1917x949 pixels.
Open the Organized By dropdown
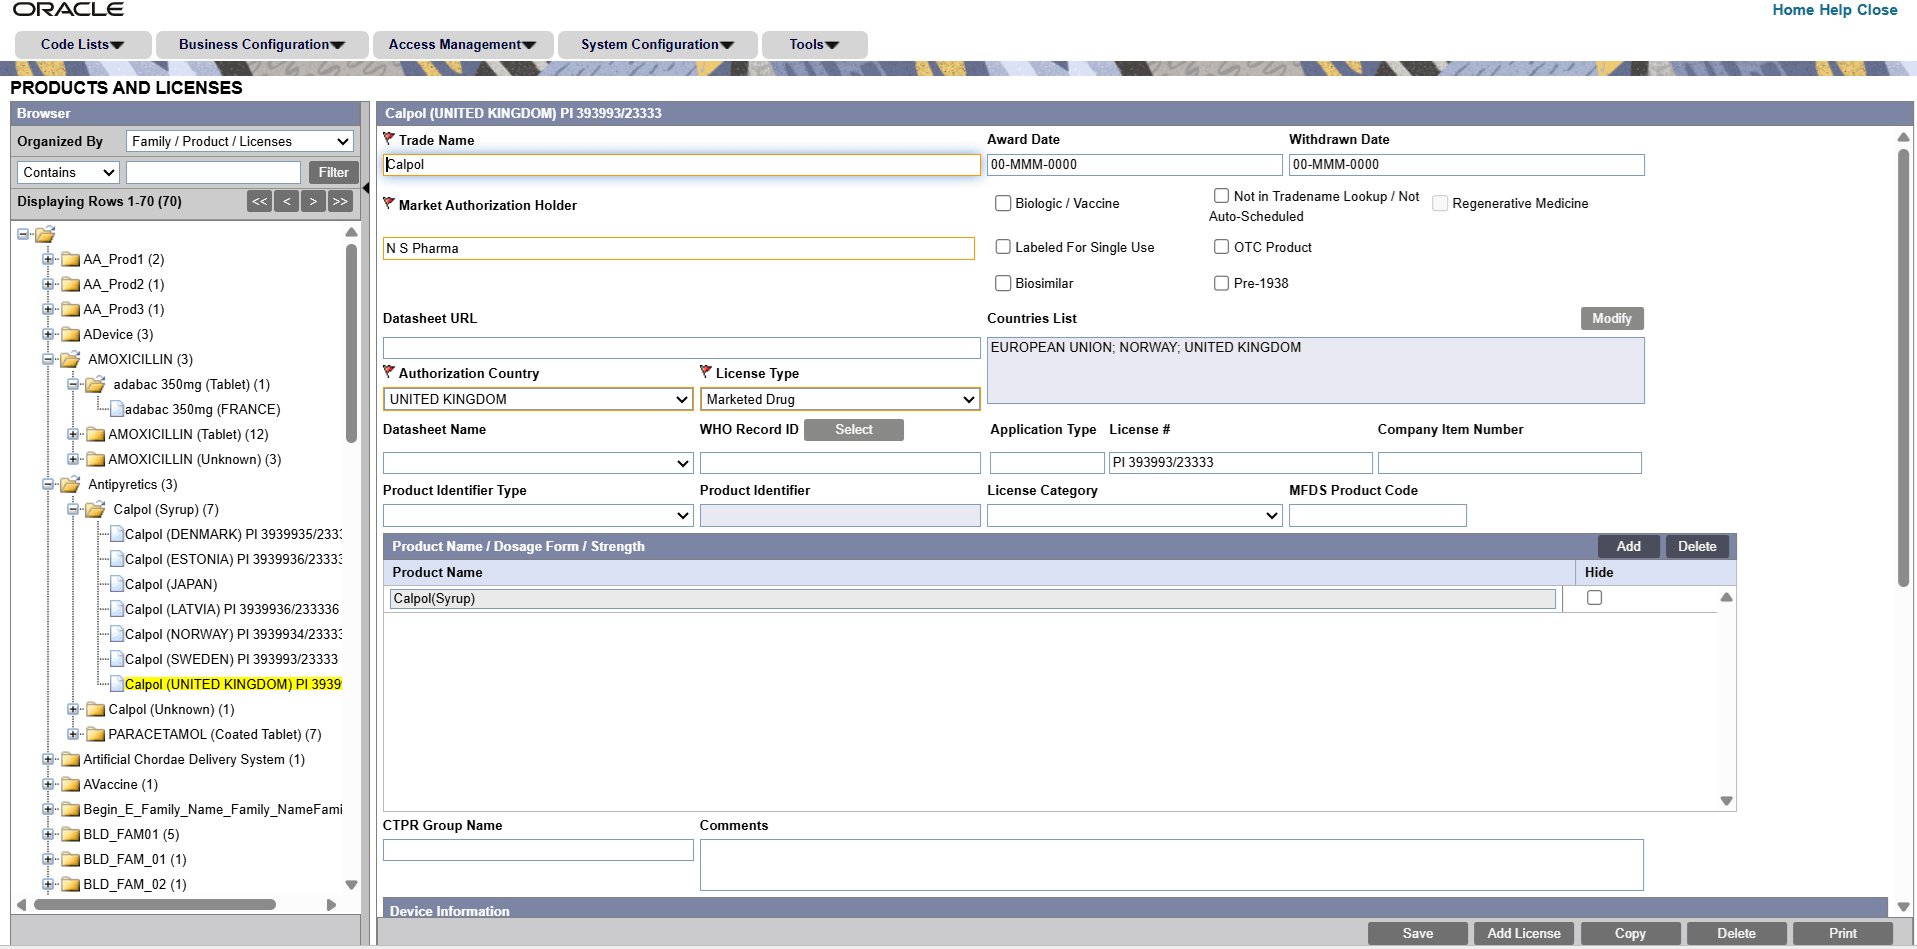pyautogui.click(x=239, y=141)
